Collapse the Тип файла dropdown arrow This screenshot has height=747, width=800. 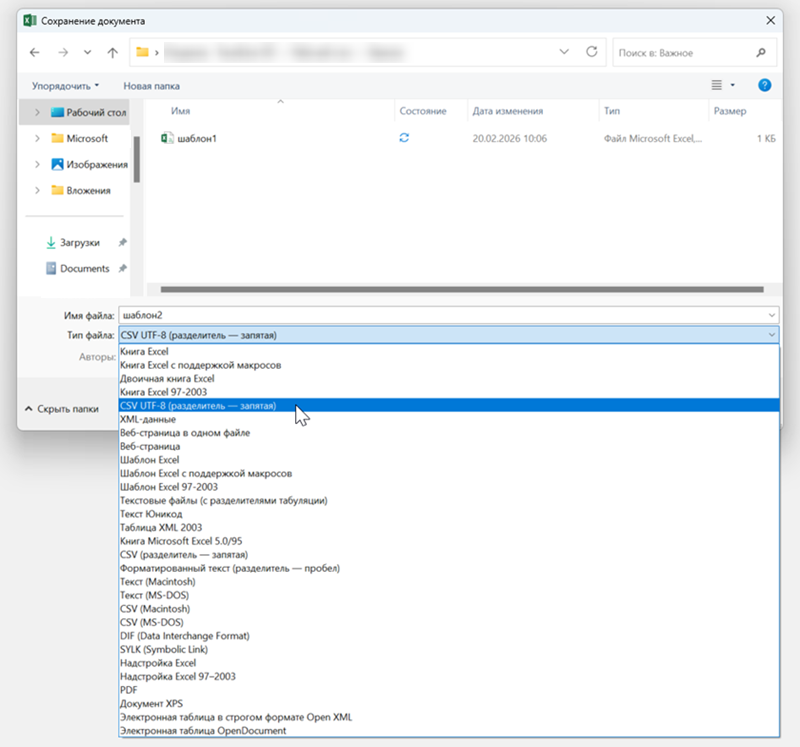[x=770, y=335]
